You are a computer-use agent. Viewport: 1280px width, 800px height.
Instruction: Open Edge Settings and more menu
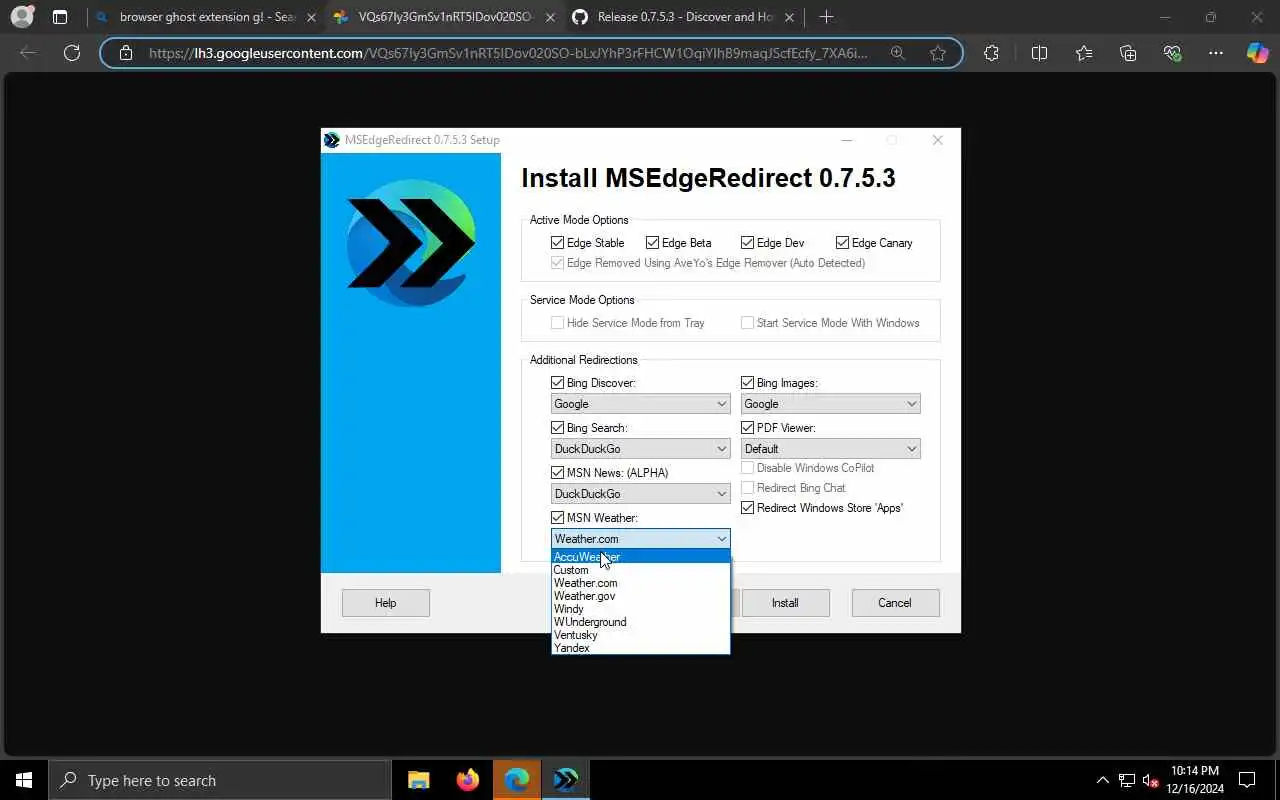(1216, 53)
